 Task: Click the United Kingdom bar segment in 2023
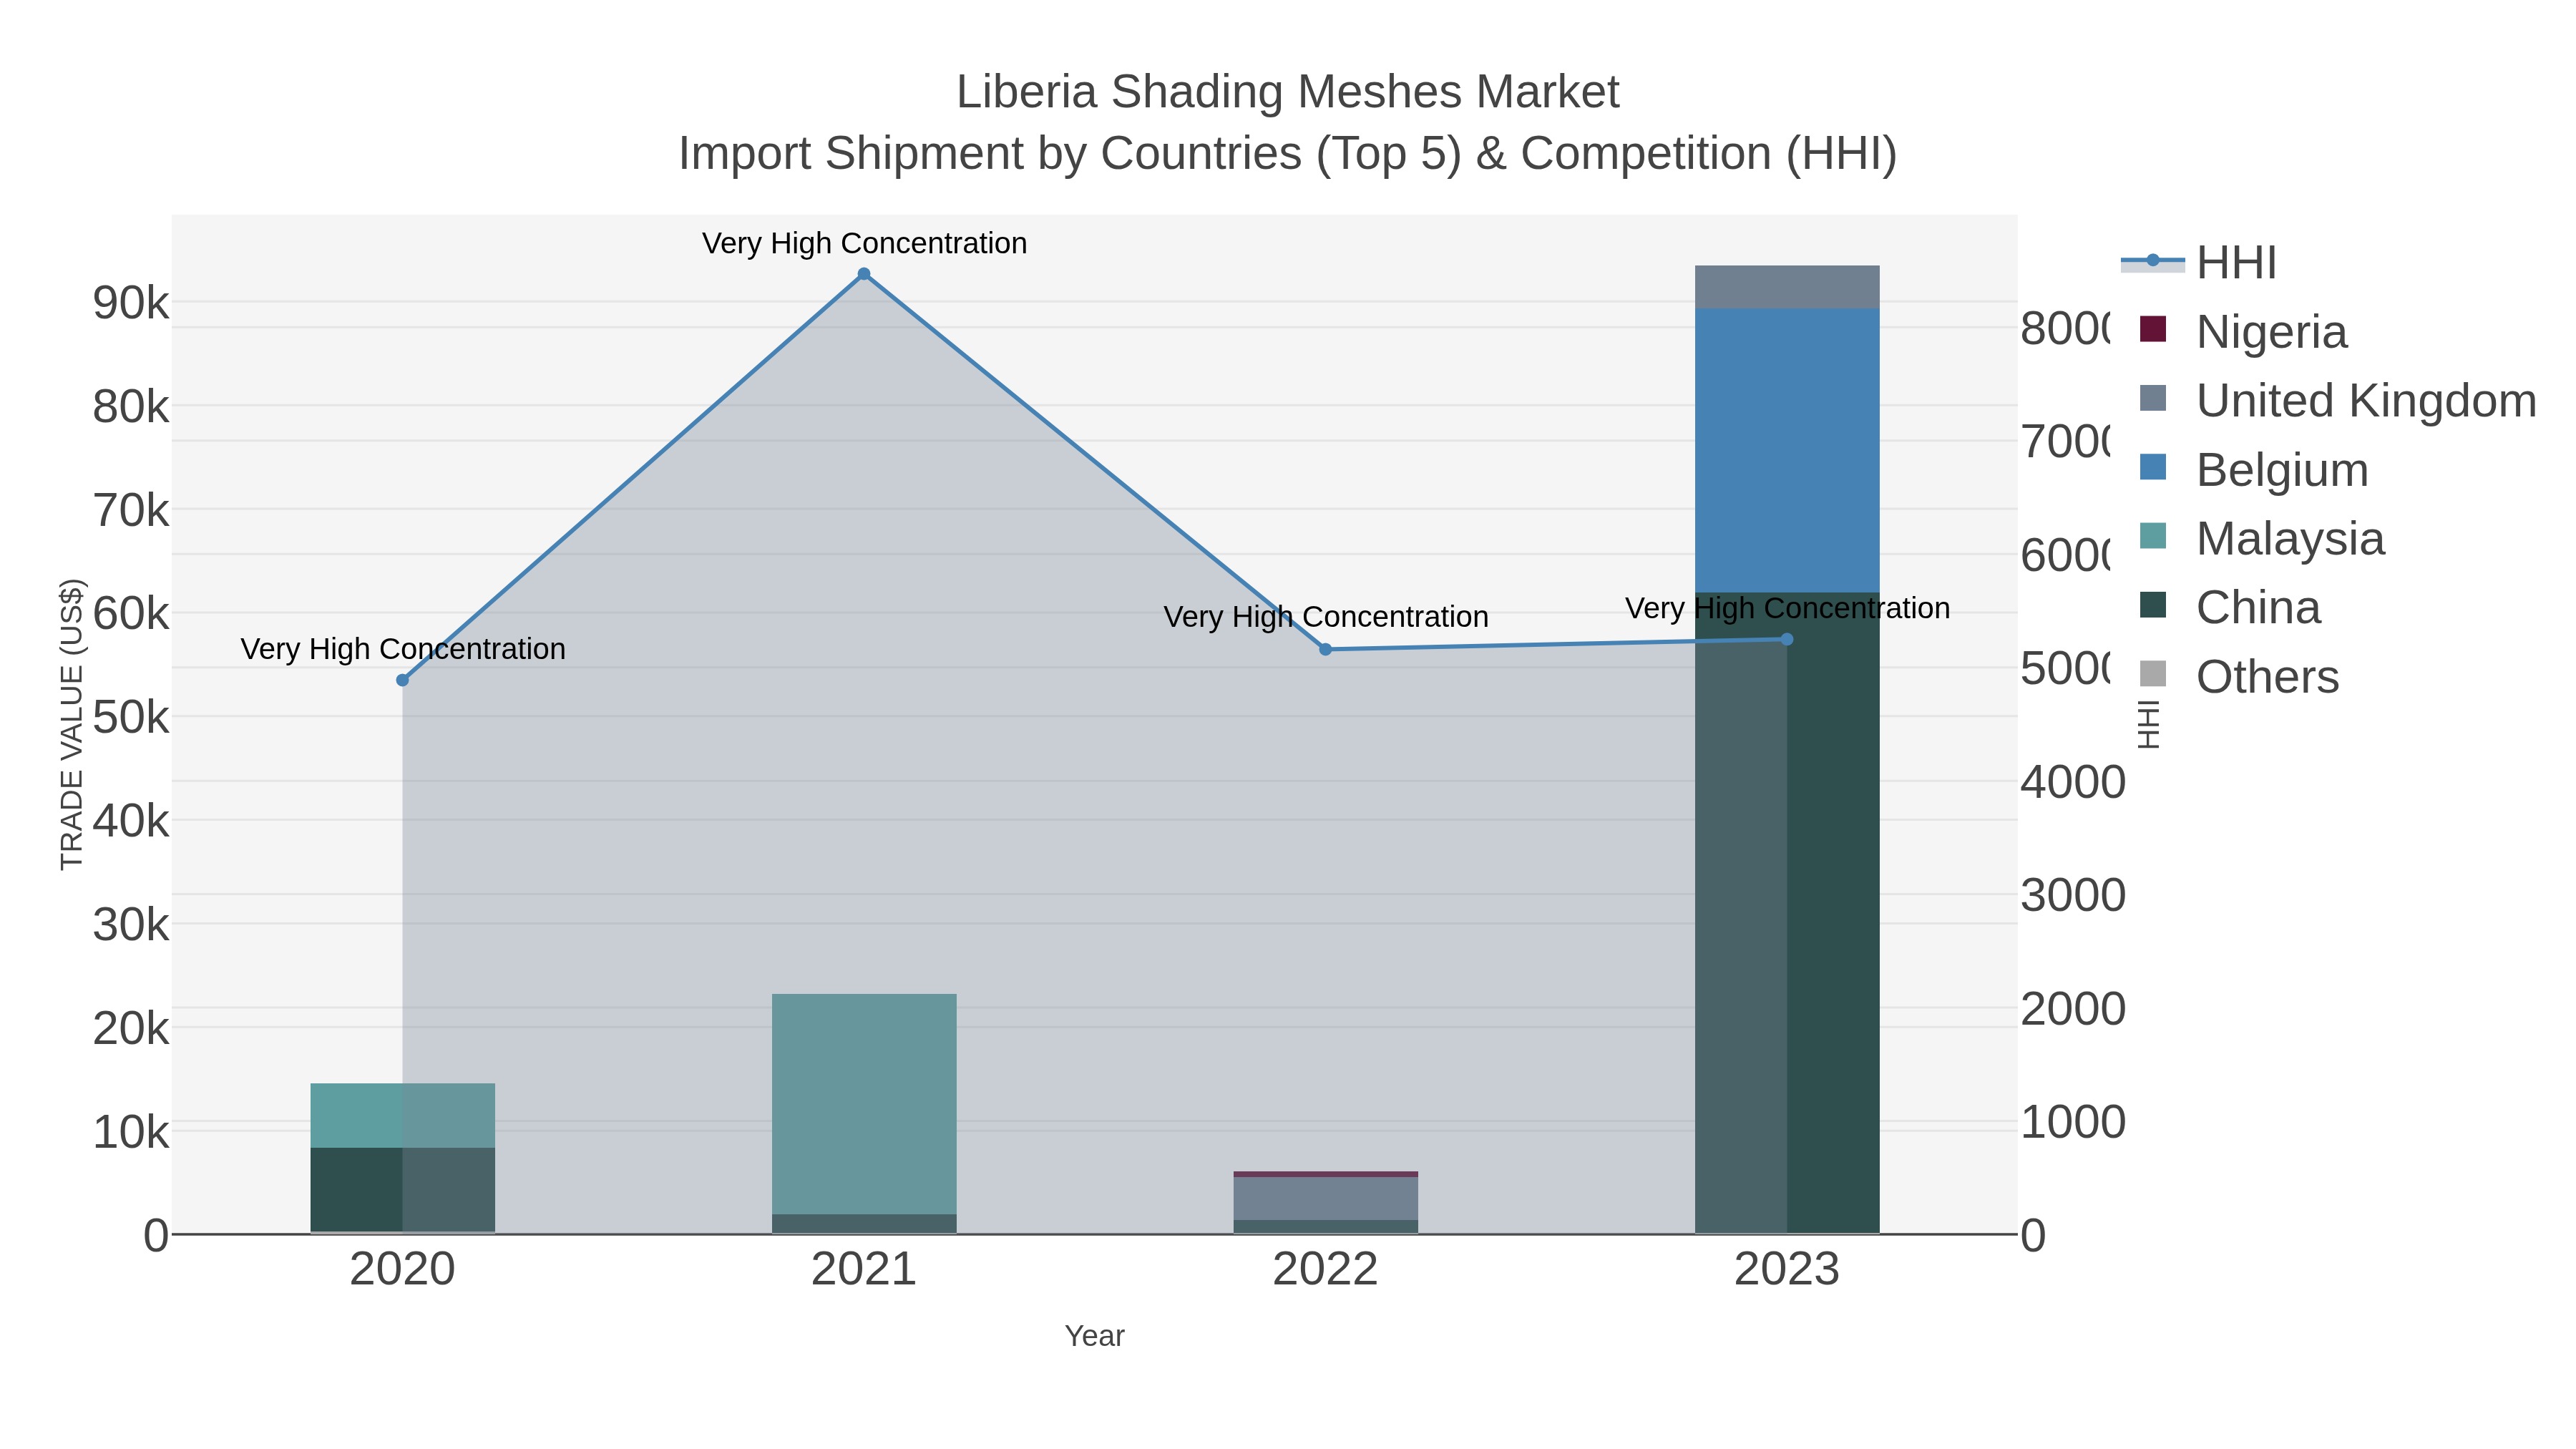1787,287
